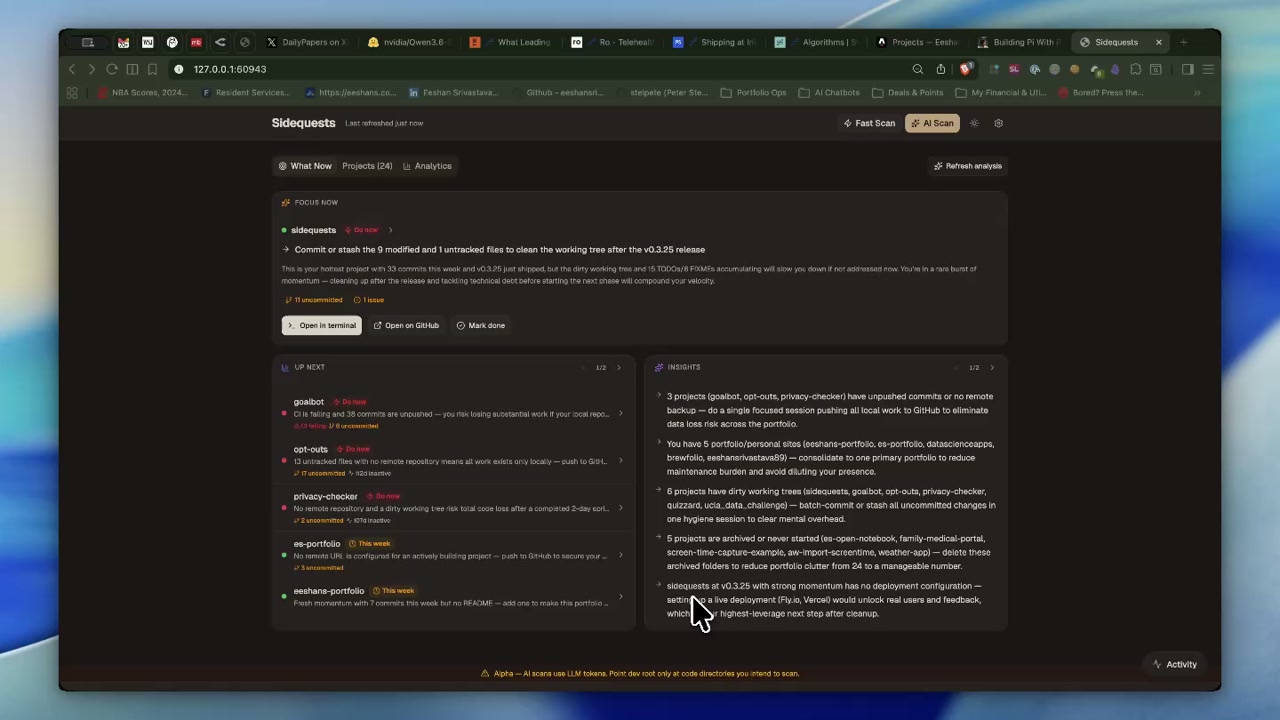Open the goalbot project

(308, 402)
